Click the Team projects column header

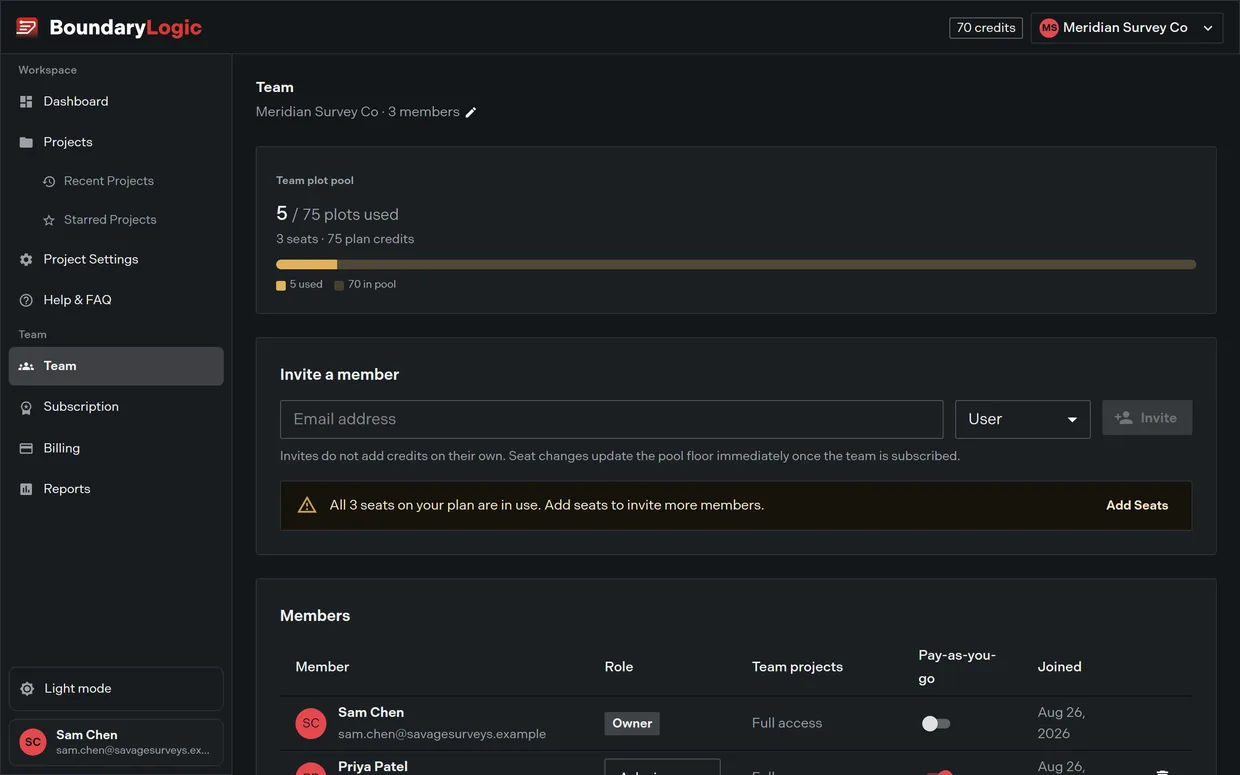[x=797, y=667]
